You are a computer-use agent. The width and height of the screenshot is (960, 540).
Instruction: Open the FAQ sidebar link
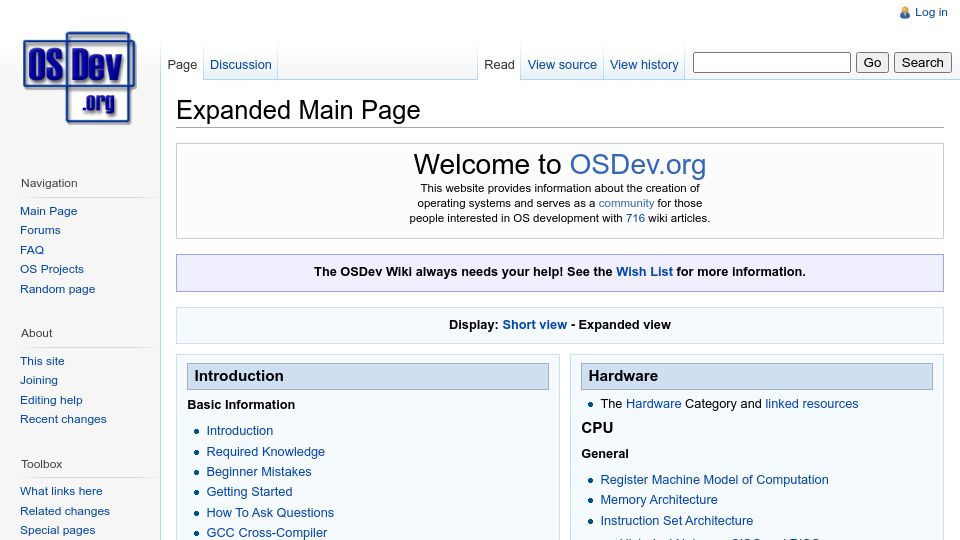[x=32, y=250]
